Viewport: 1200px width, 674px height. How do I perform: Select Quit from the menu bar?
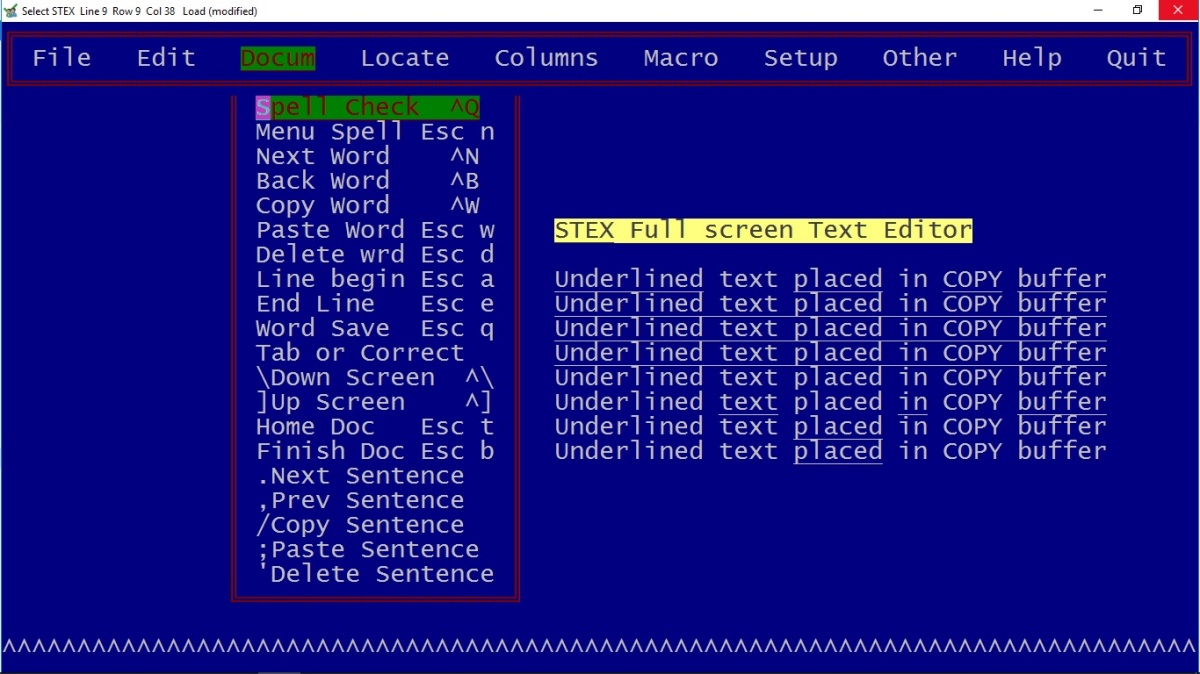coord(1136,58)
